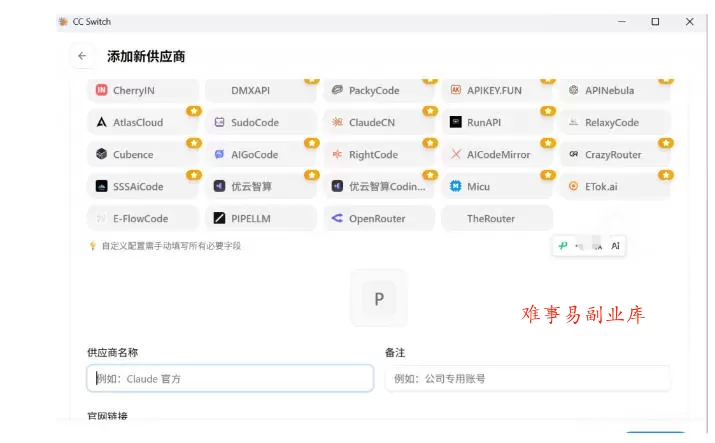This screenshot has height=443, width=715.
Task: Pick ClaudeCN provider preset
Action: tap(379, 122)
